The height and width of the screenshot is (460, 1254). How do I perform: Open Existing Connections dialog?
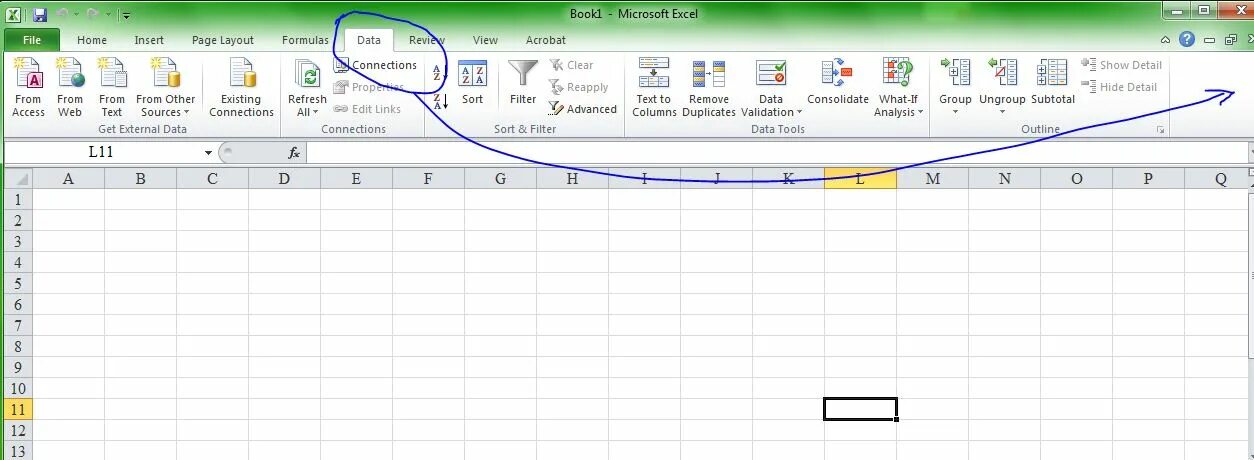pyautogui.click(x=241, y=87)
